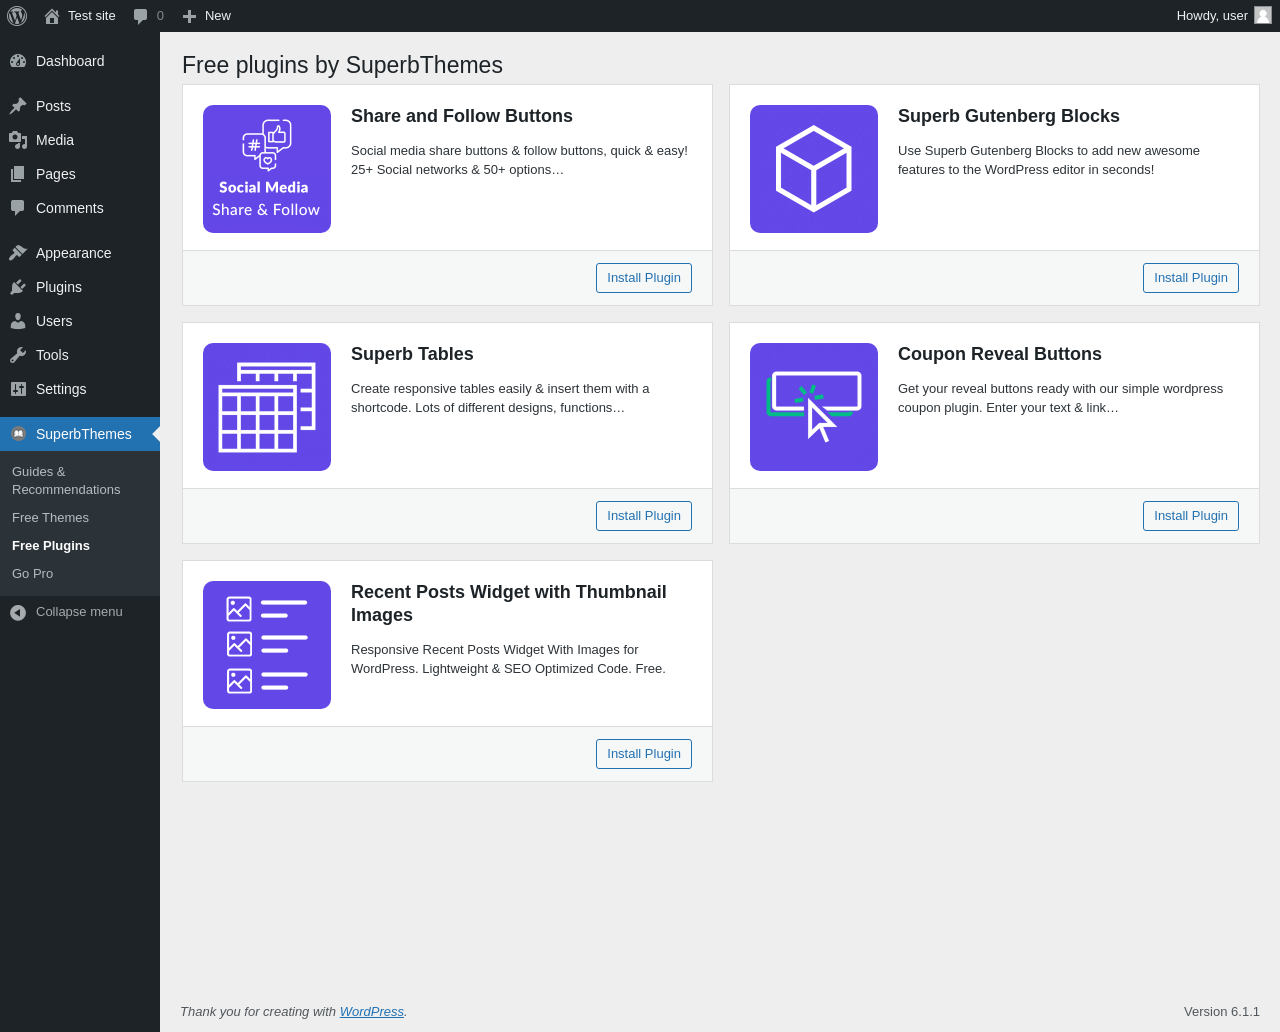Click the Version 6.1.1 footer text
Screen dimensions: 1280x1032
click(x=1222, y=1012)
